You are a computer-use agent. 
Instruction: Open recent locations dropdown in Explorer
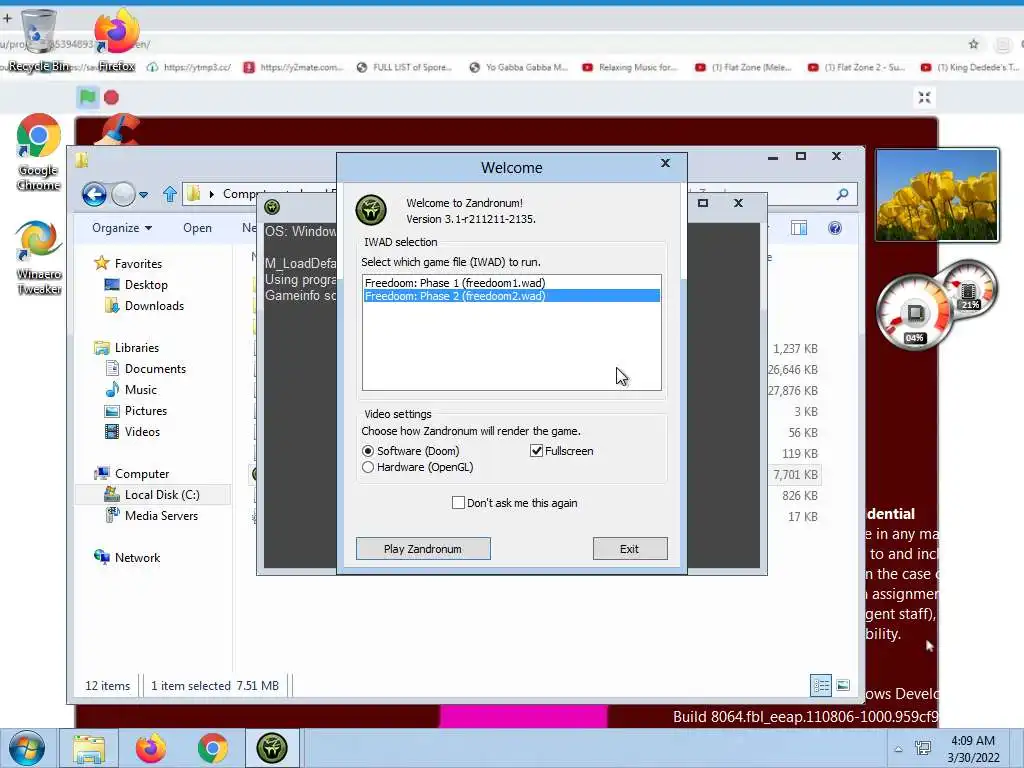[143, 195]
